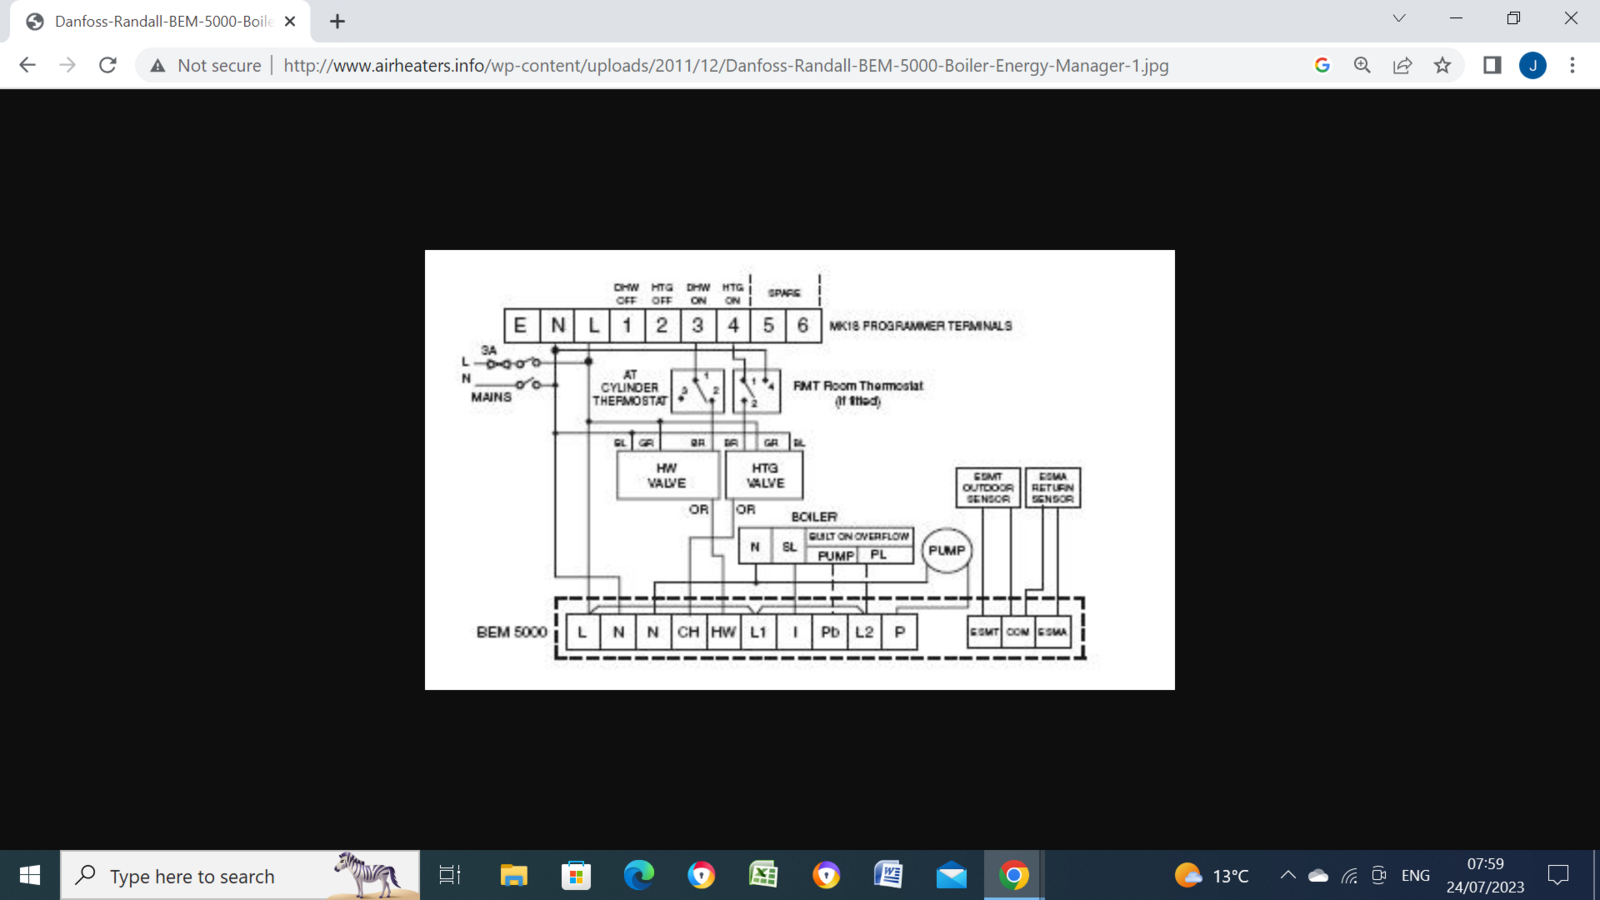Open a new browser tab
Screen dimensions: 1600x900
click(337, 21)
